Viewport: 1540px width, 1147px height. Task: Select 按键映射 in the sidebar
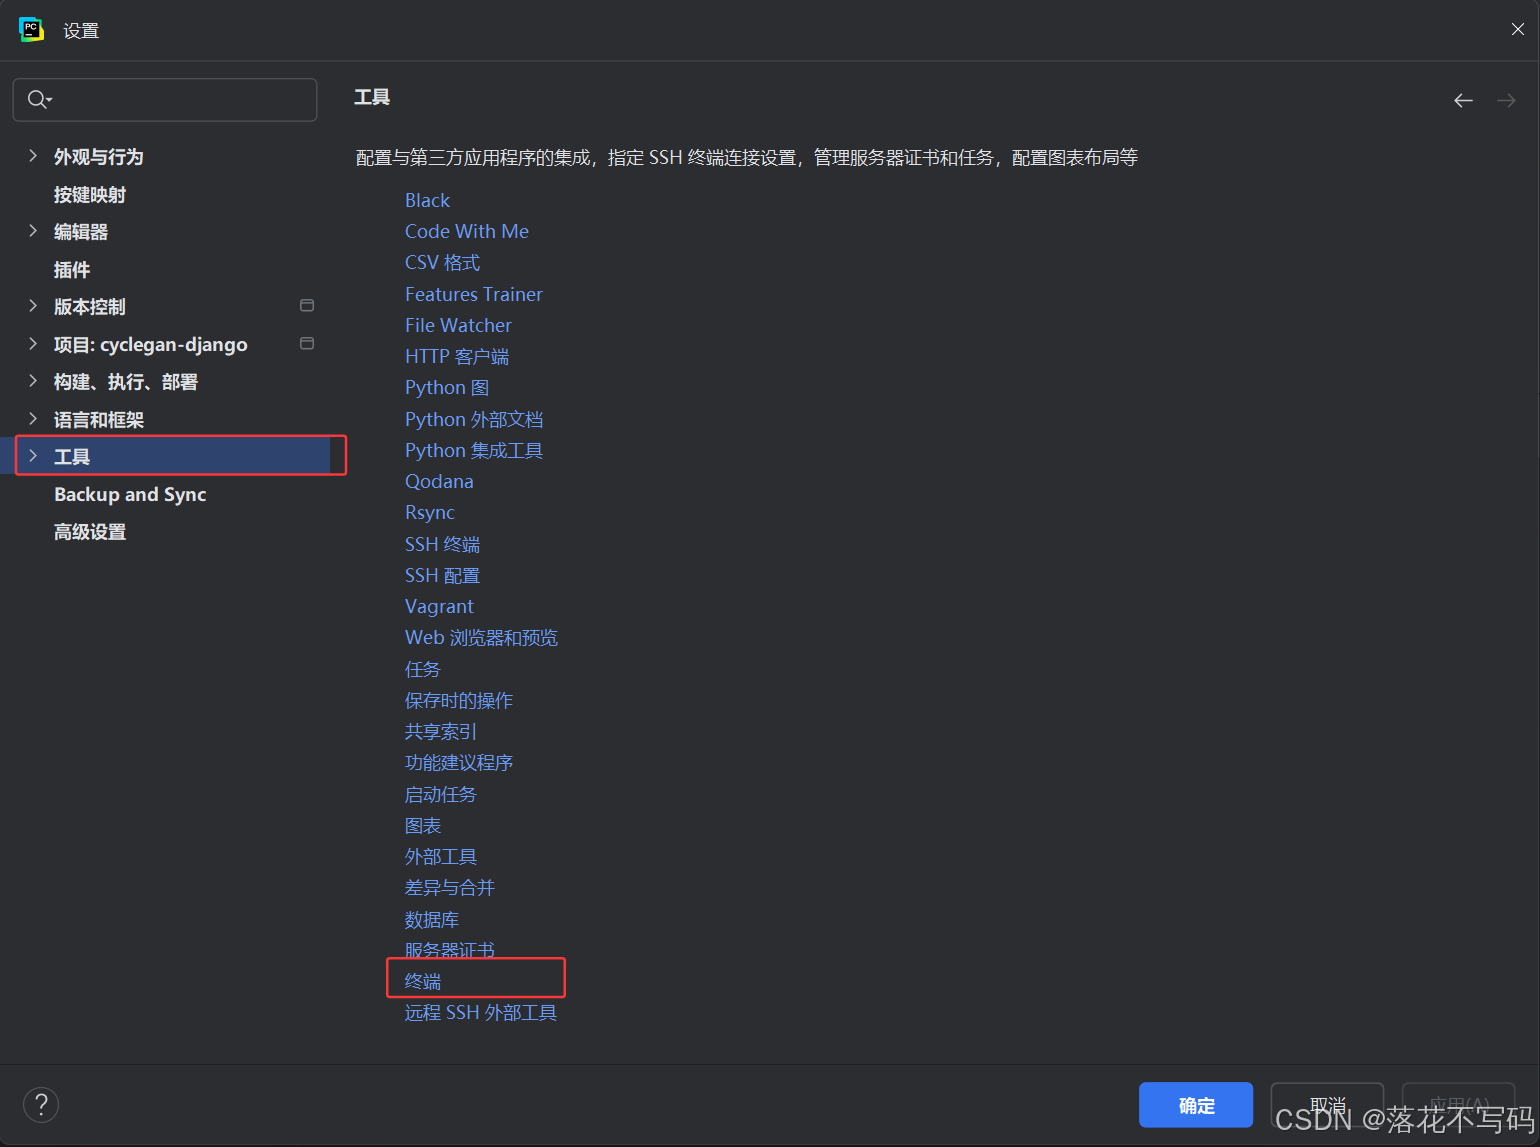90,194
